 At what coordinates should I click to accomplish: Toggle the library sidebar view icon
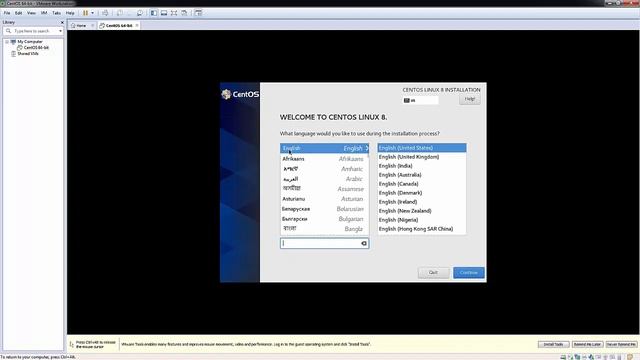coord(154,13)
